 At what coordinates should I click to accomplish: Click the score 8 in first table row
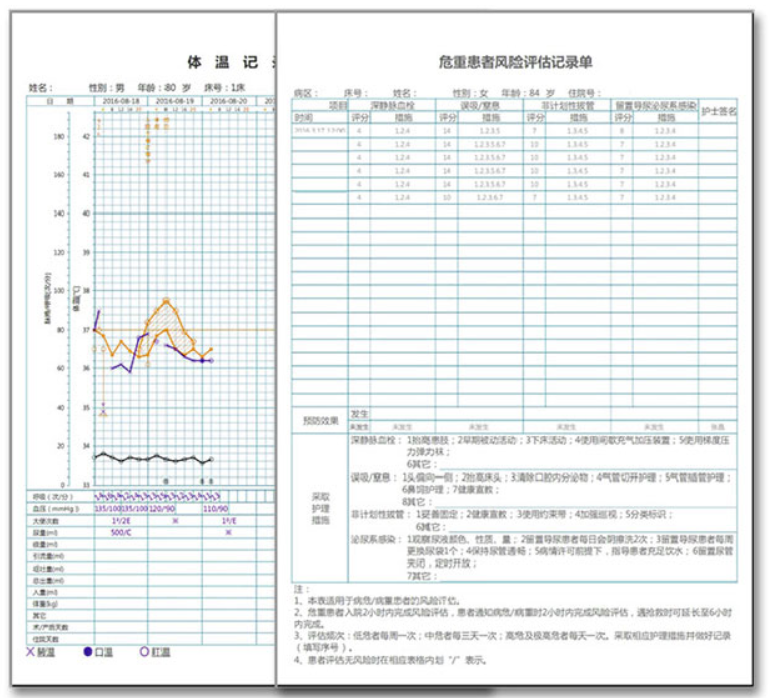point(622,131)
